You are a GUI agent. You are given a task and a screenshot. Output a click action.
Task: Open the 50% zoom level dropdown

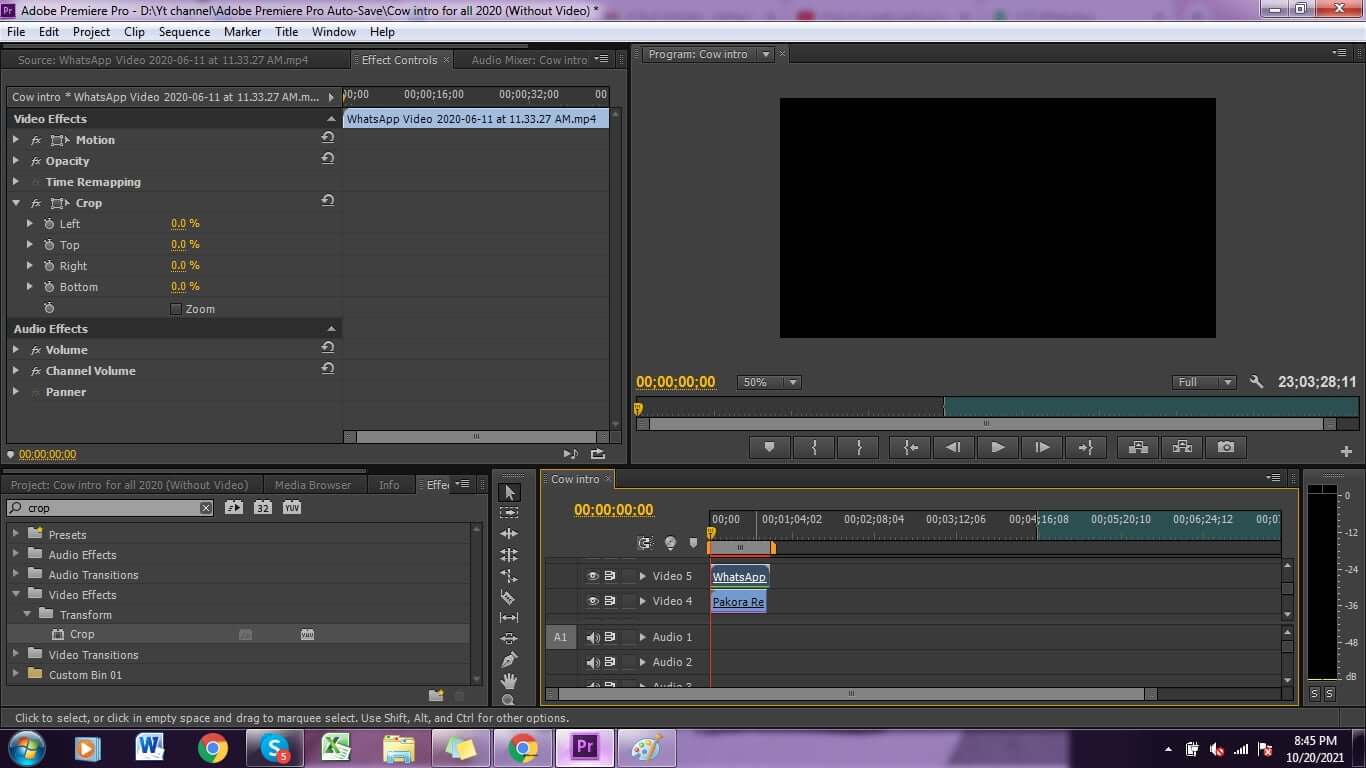click(769, 382)
